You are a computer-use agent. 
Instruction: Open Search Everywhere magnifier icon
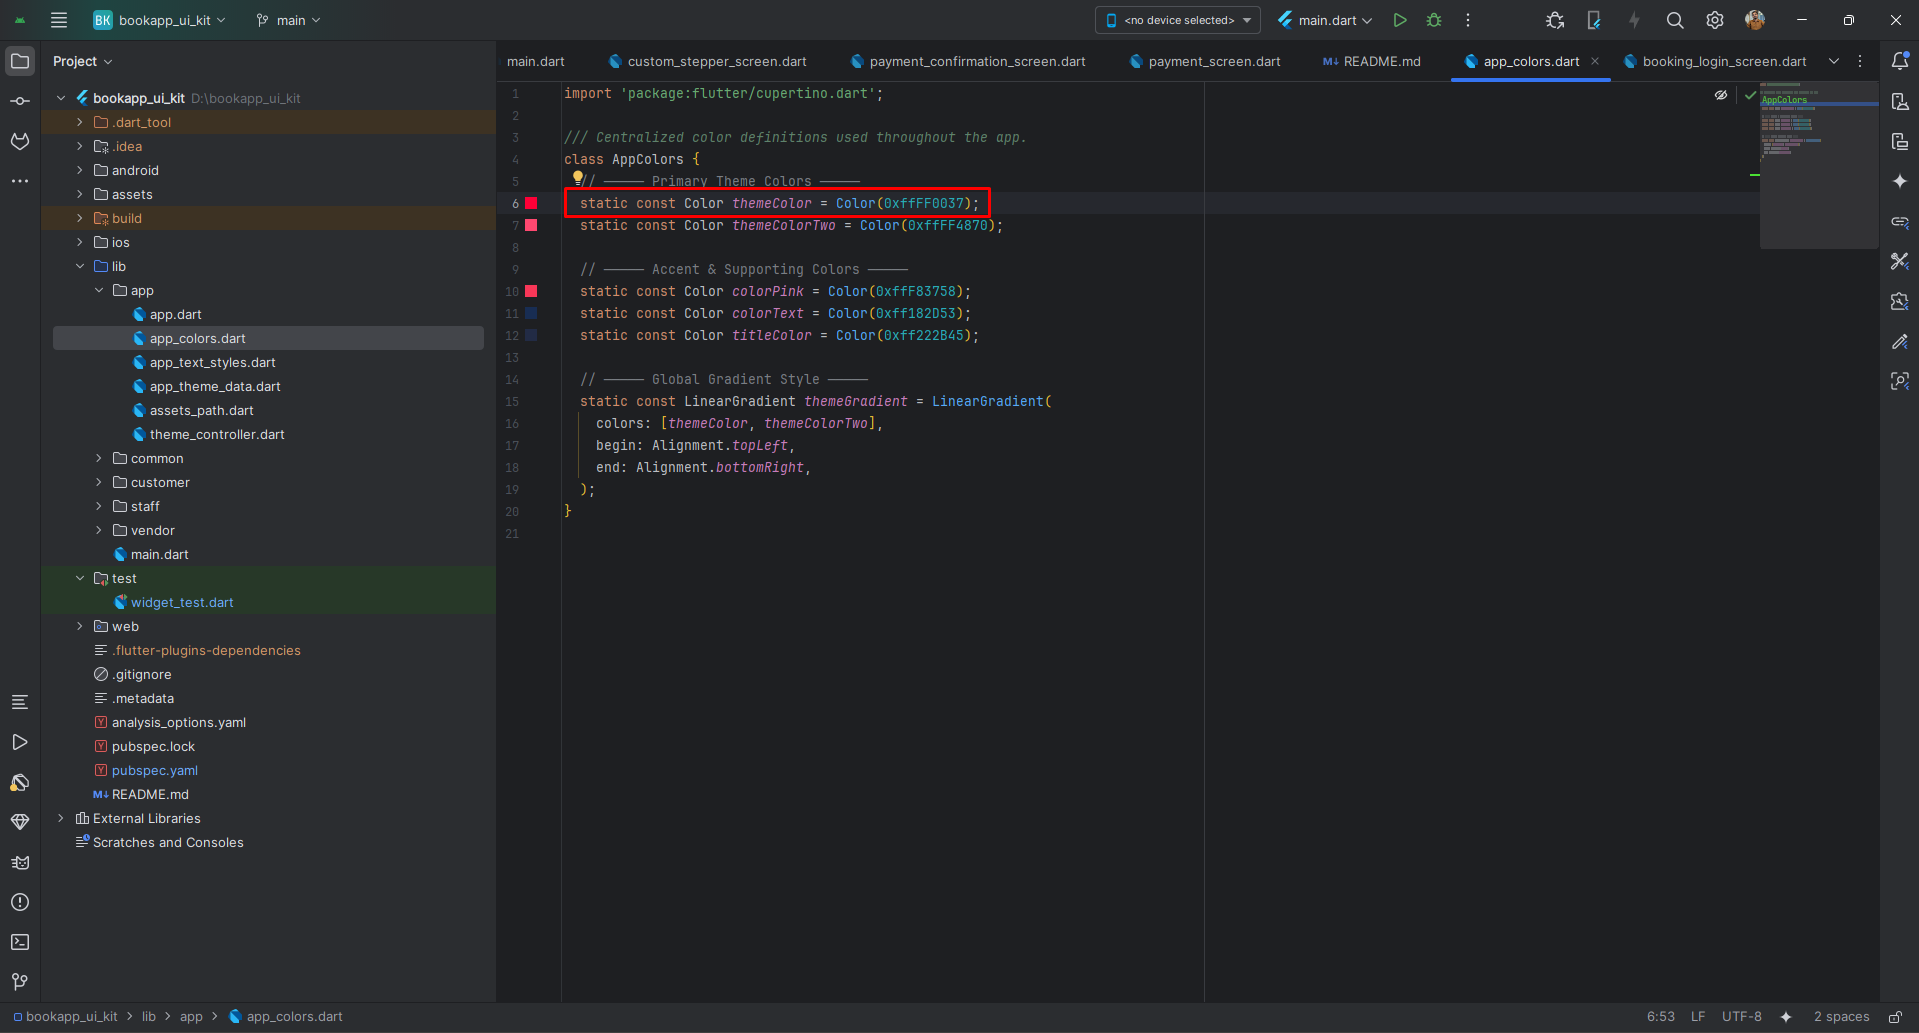pyautogui.click(x=1675, y=20)
